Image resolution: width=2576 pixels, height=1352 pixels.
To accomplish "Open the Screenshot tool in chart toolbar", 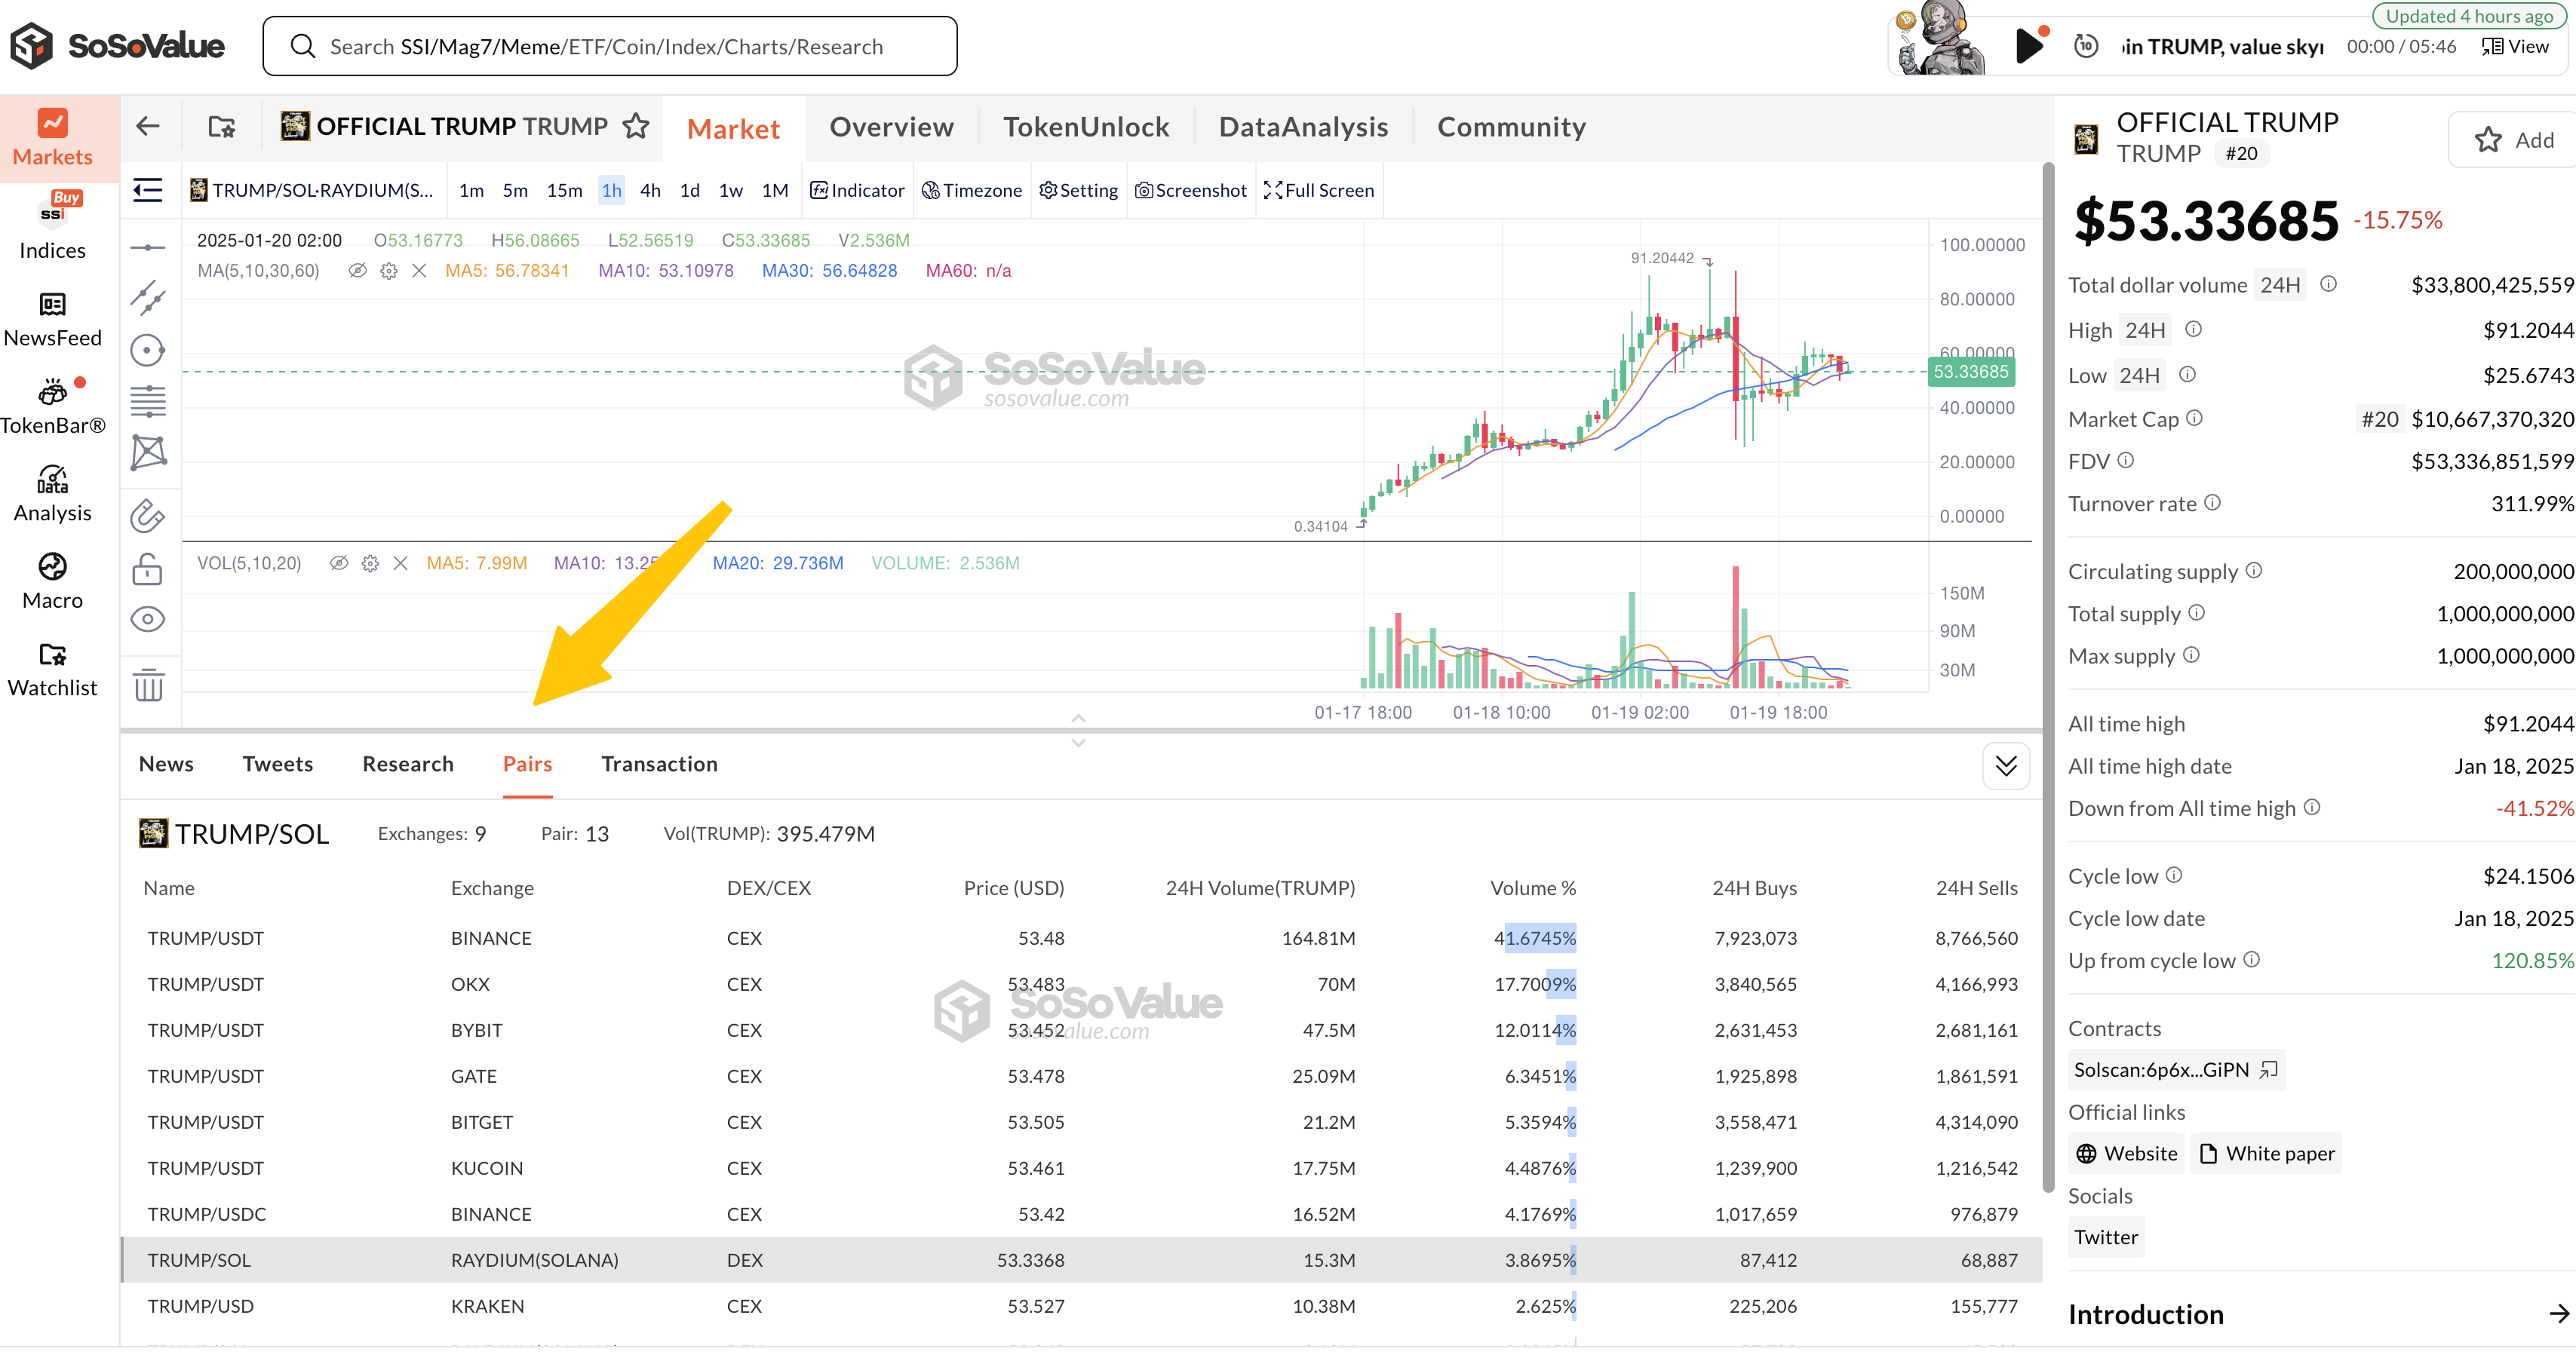I will coord(1191,190).
